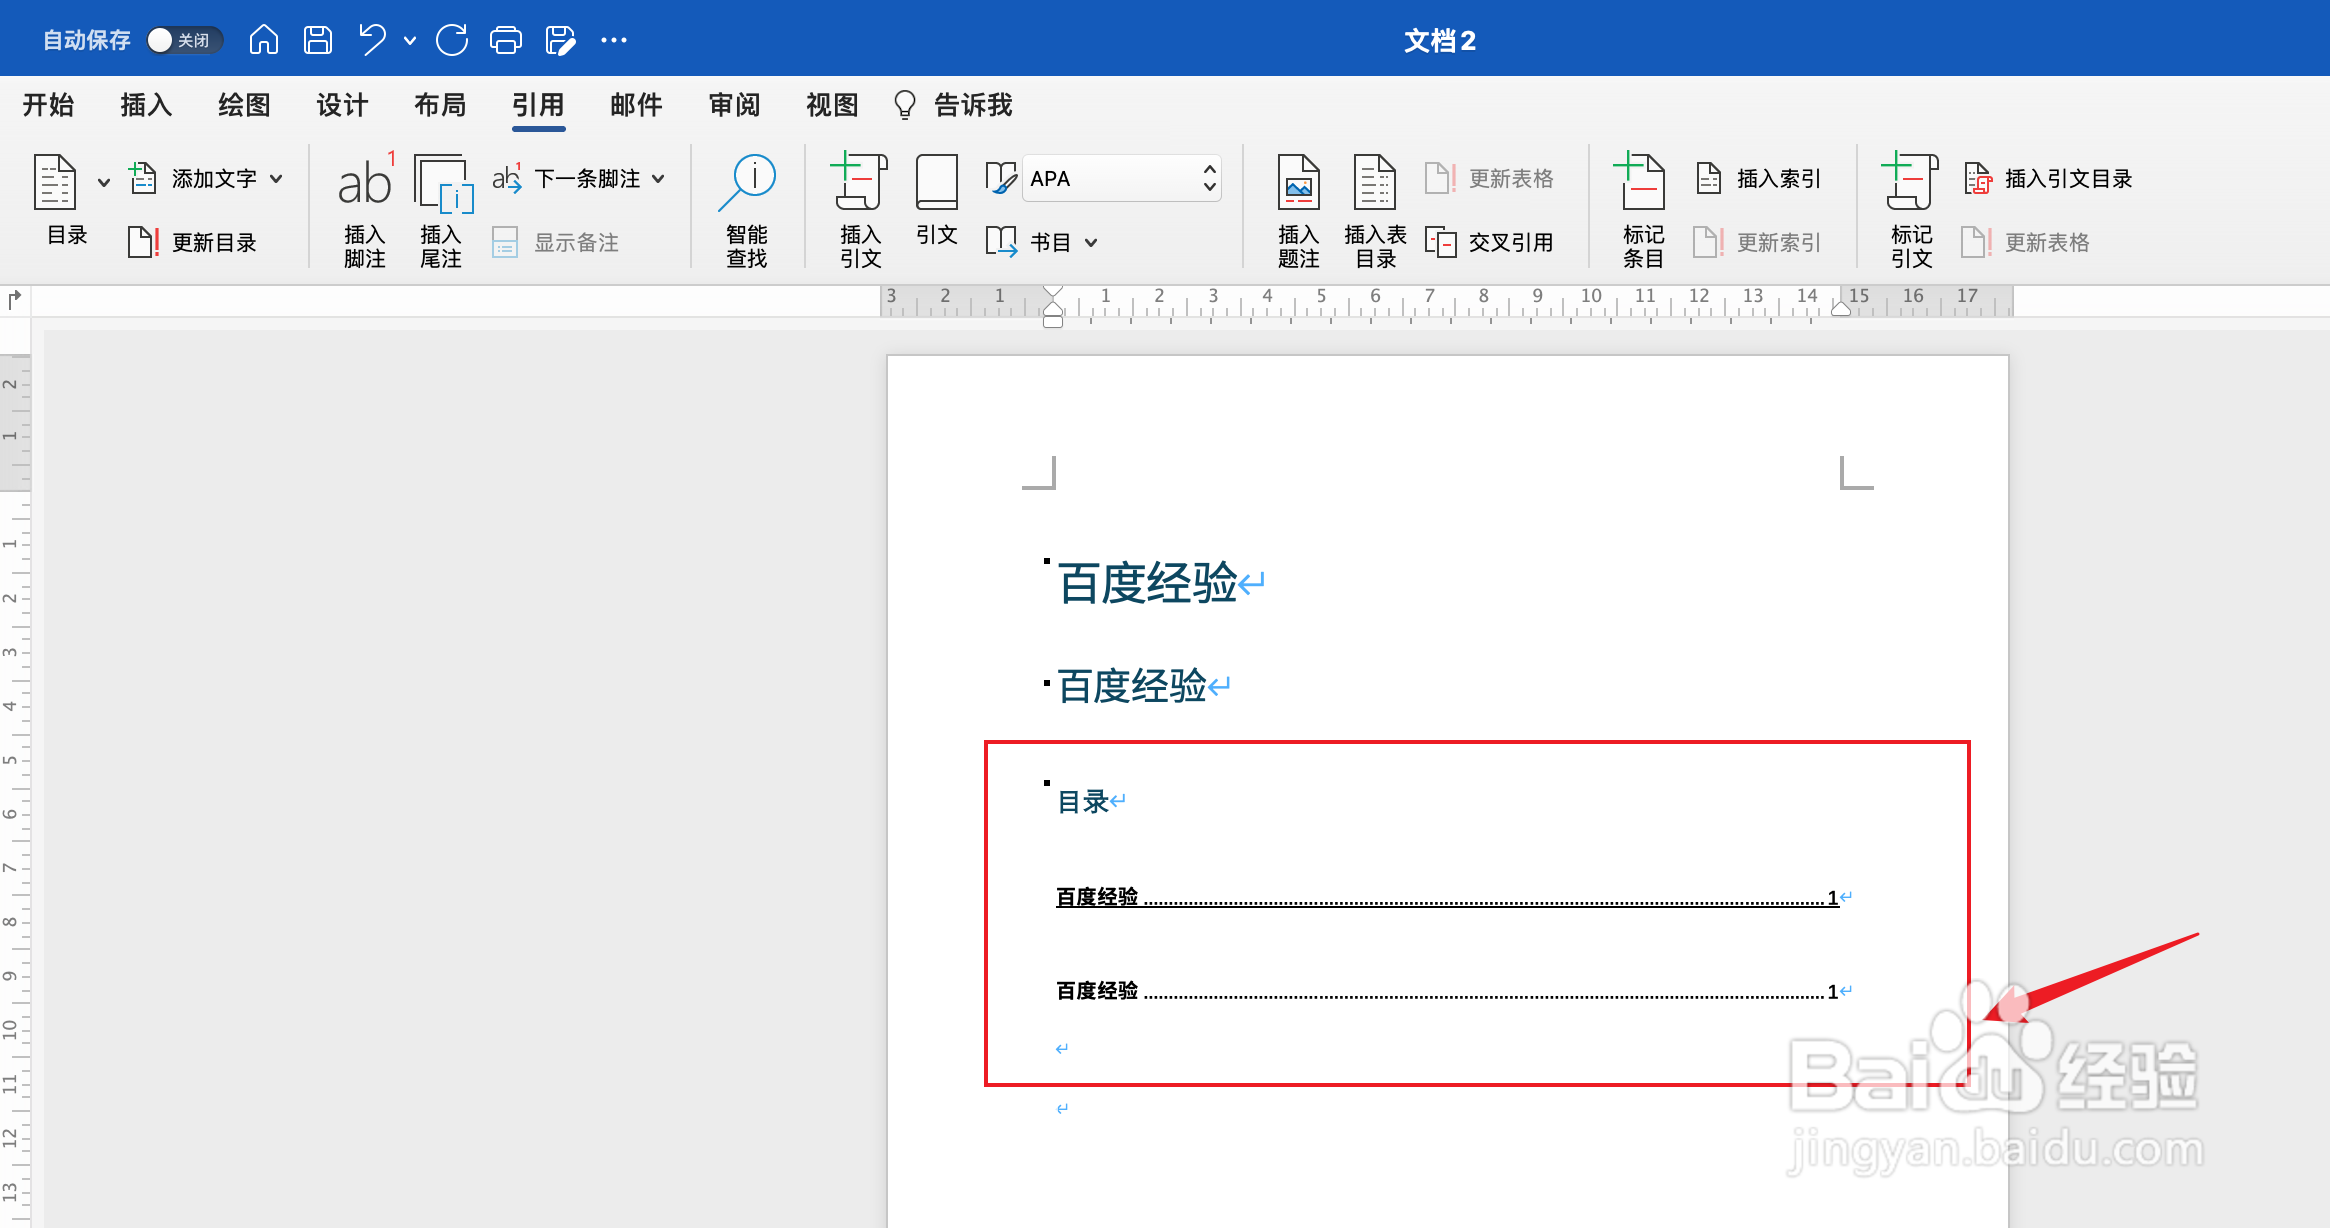This screenshot has width=2330, height=1228.
Task: Click the large 百度经验 heading
Action: [1148, 583]
